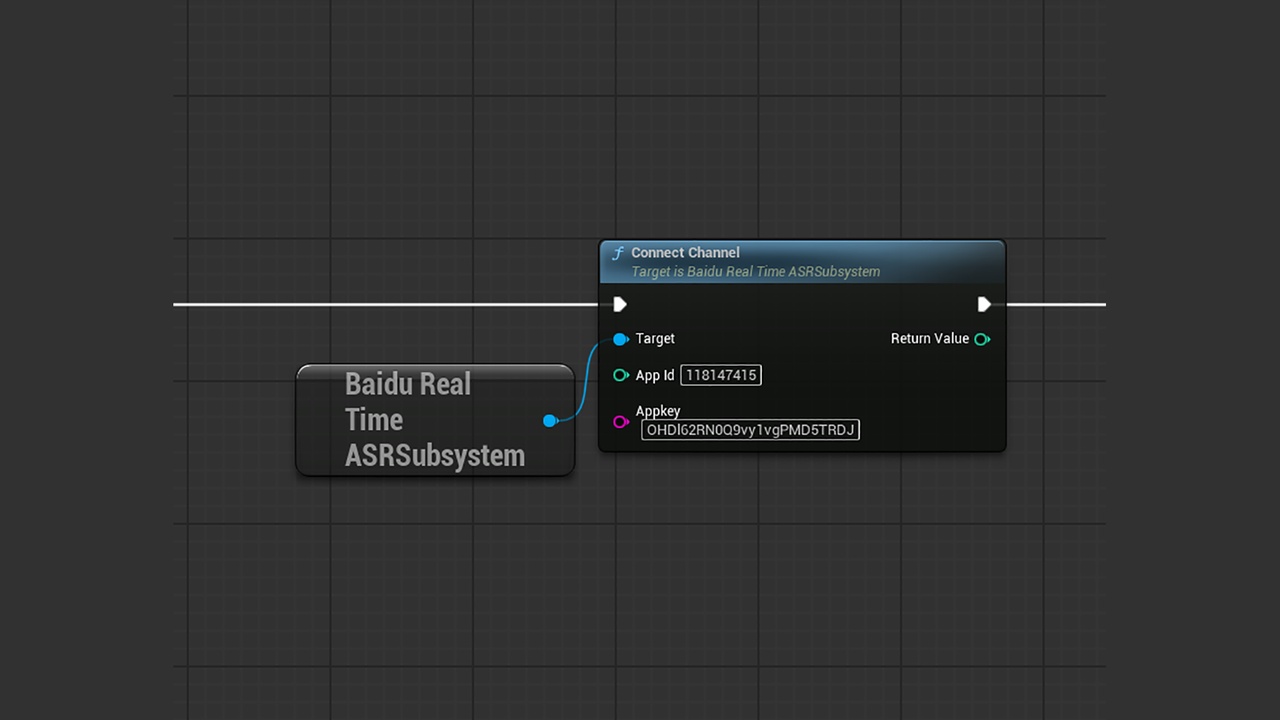Click the Baidu Real Time ASRSubsystem output pin
This screenshot has height=720, width=1280.
pos(549,421)
